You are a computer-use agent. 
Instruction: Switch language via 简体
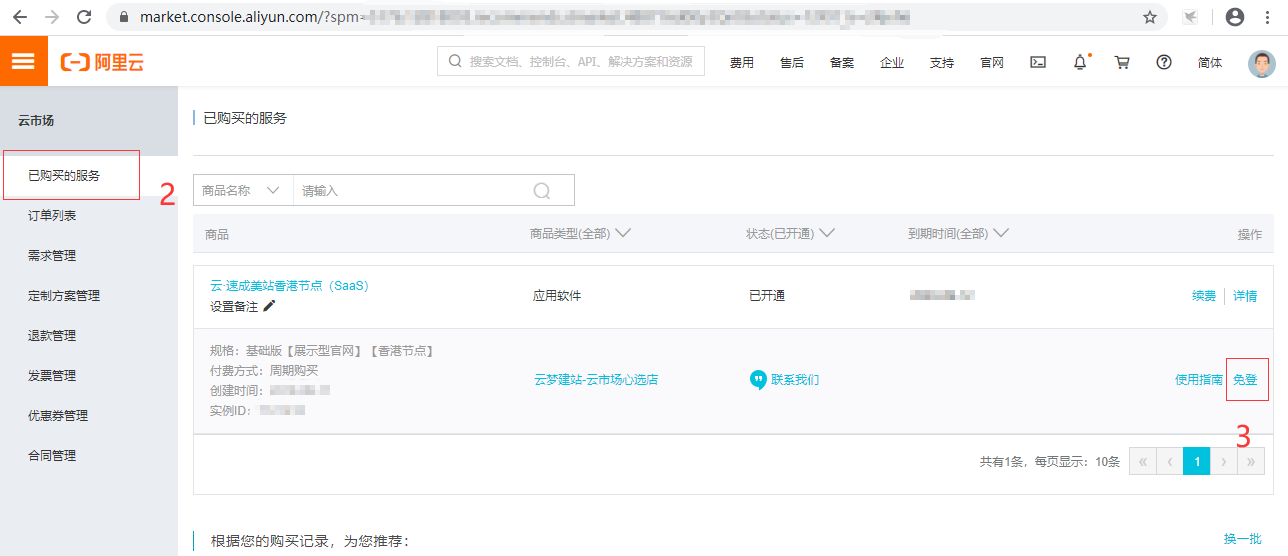[x=1210, y=62]
